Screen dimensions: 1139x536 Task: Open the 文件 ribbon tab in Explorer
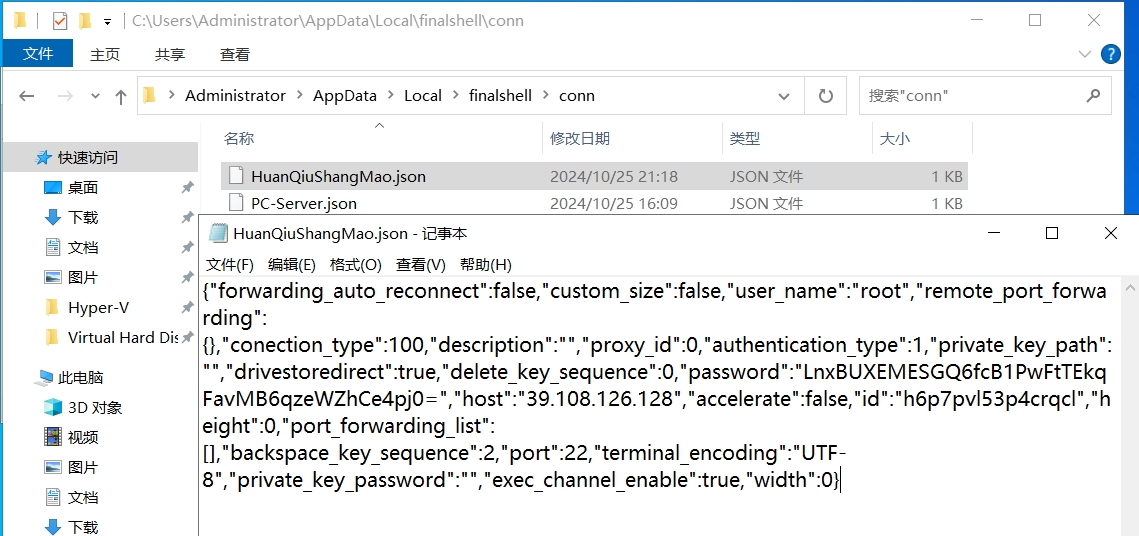coord(38,54)
